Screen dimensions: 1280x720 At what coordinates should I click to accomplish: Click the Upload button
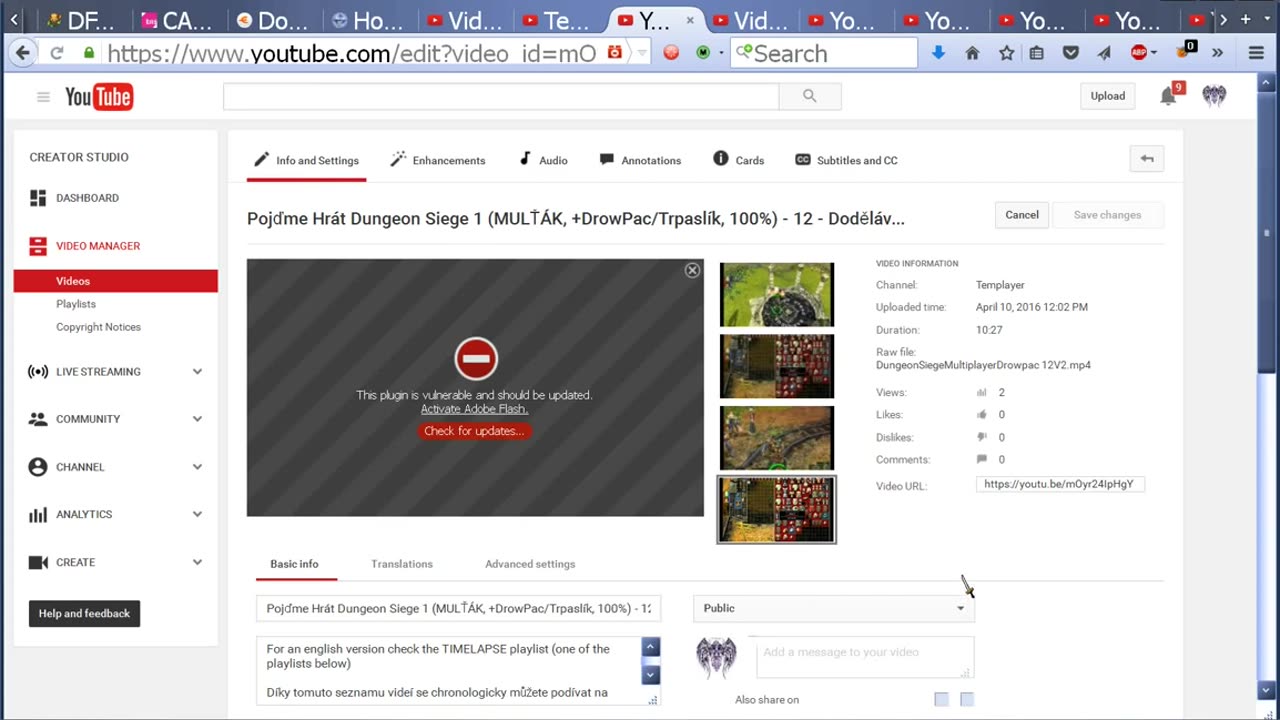[1108, 96]
